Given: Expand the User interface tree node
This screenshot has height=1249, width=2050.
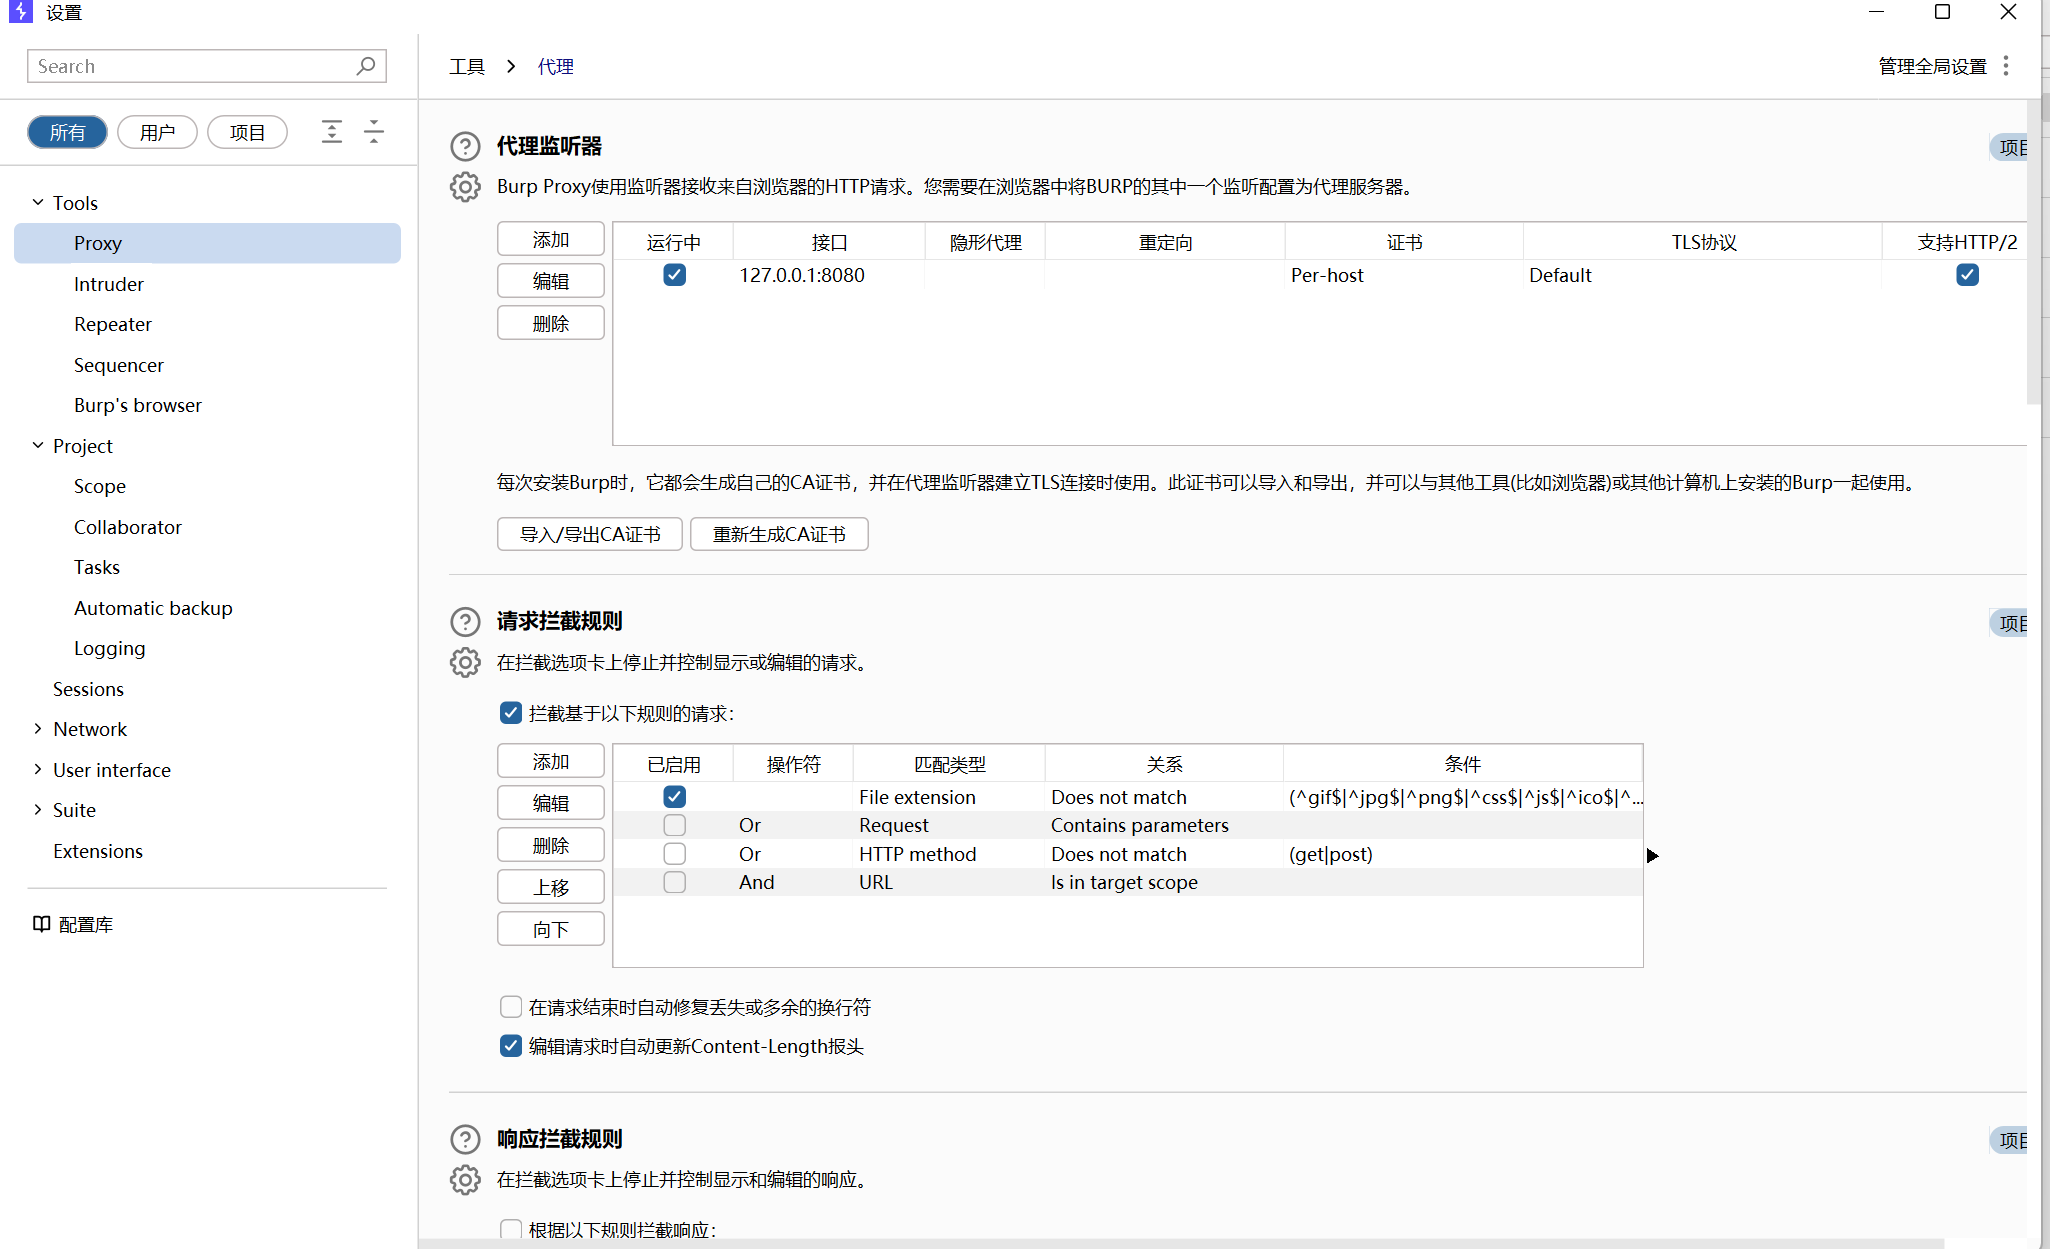Looking at the screenshot, I should point(38,770).
